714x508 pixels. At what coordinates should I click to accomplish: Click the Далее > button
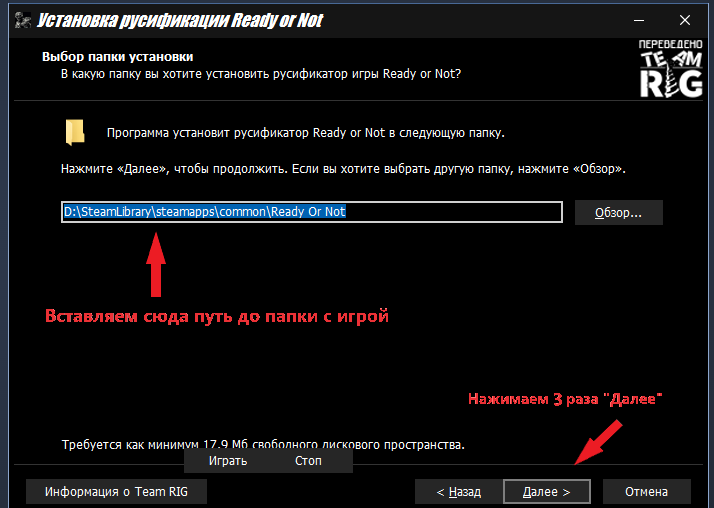tap(546, 492)
